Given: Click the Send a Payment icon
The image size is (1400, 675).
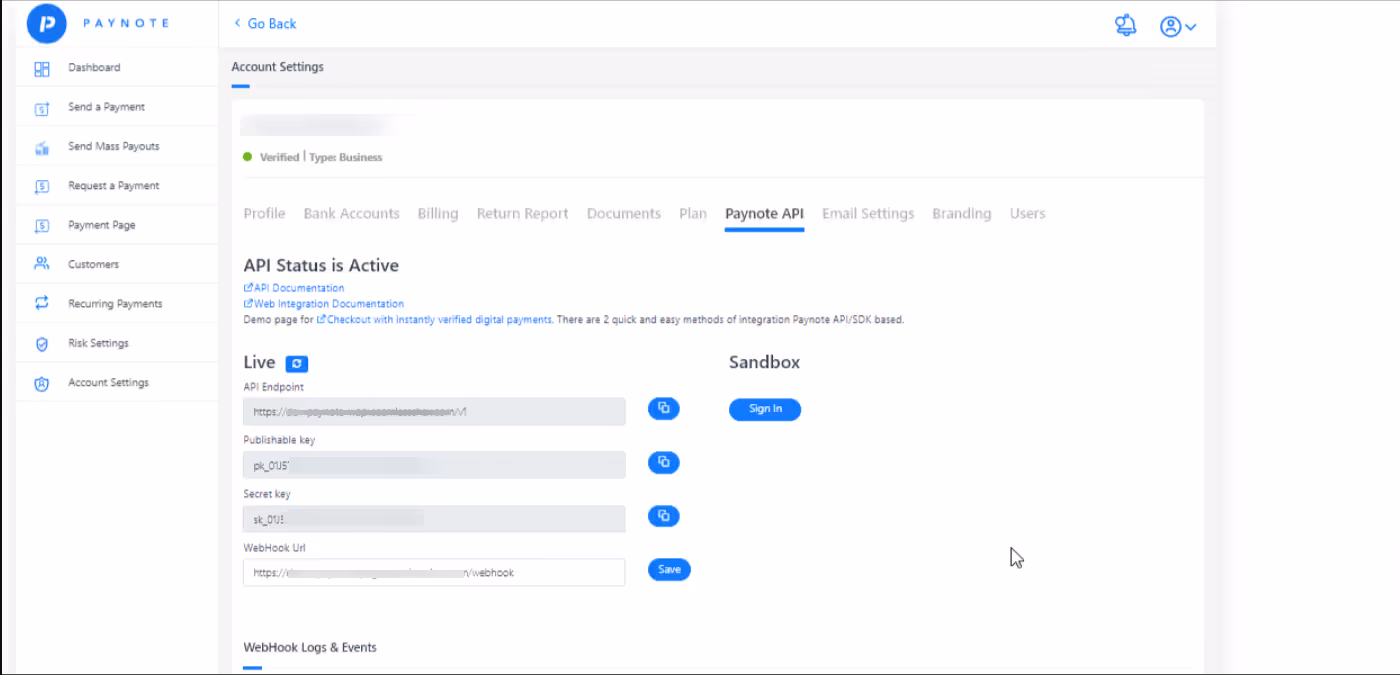Looking at the screenshot, I should 42,108.
